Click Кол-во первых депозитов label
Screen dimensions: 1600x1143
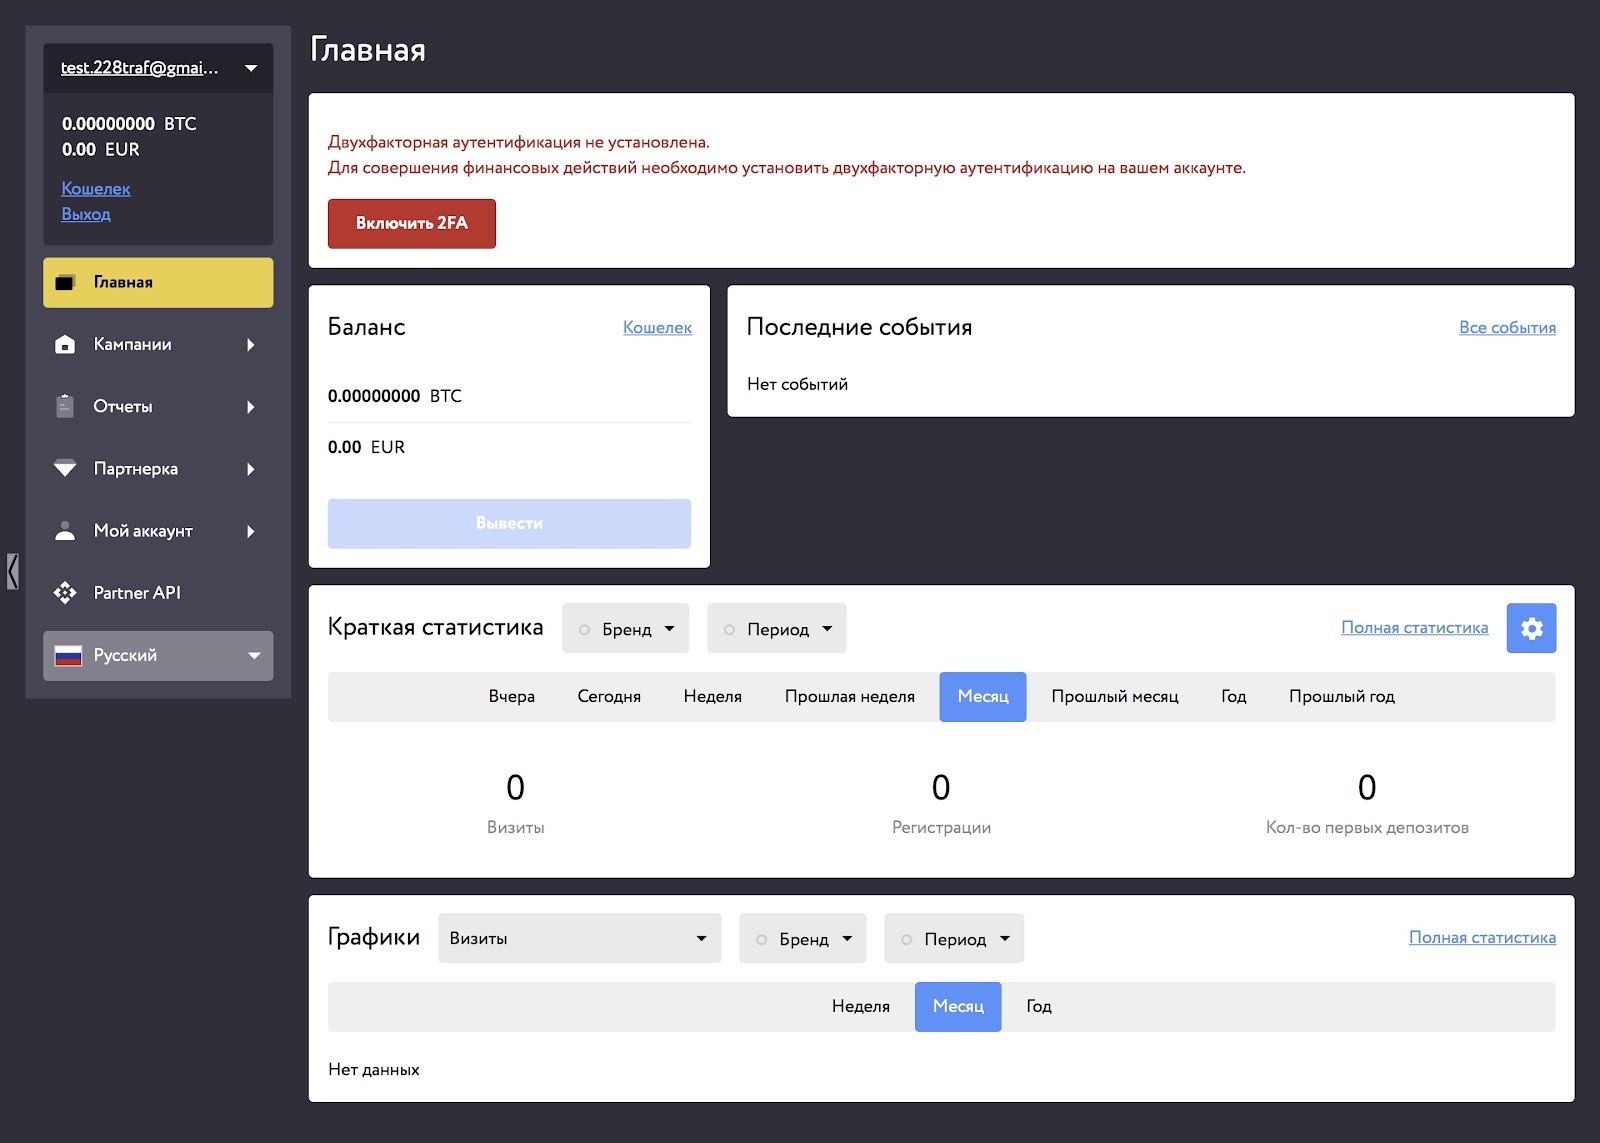click(x=1367, y=828)
